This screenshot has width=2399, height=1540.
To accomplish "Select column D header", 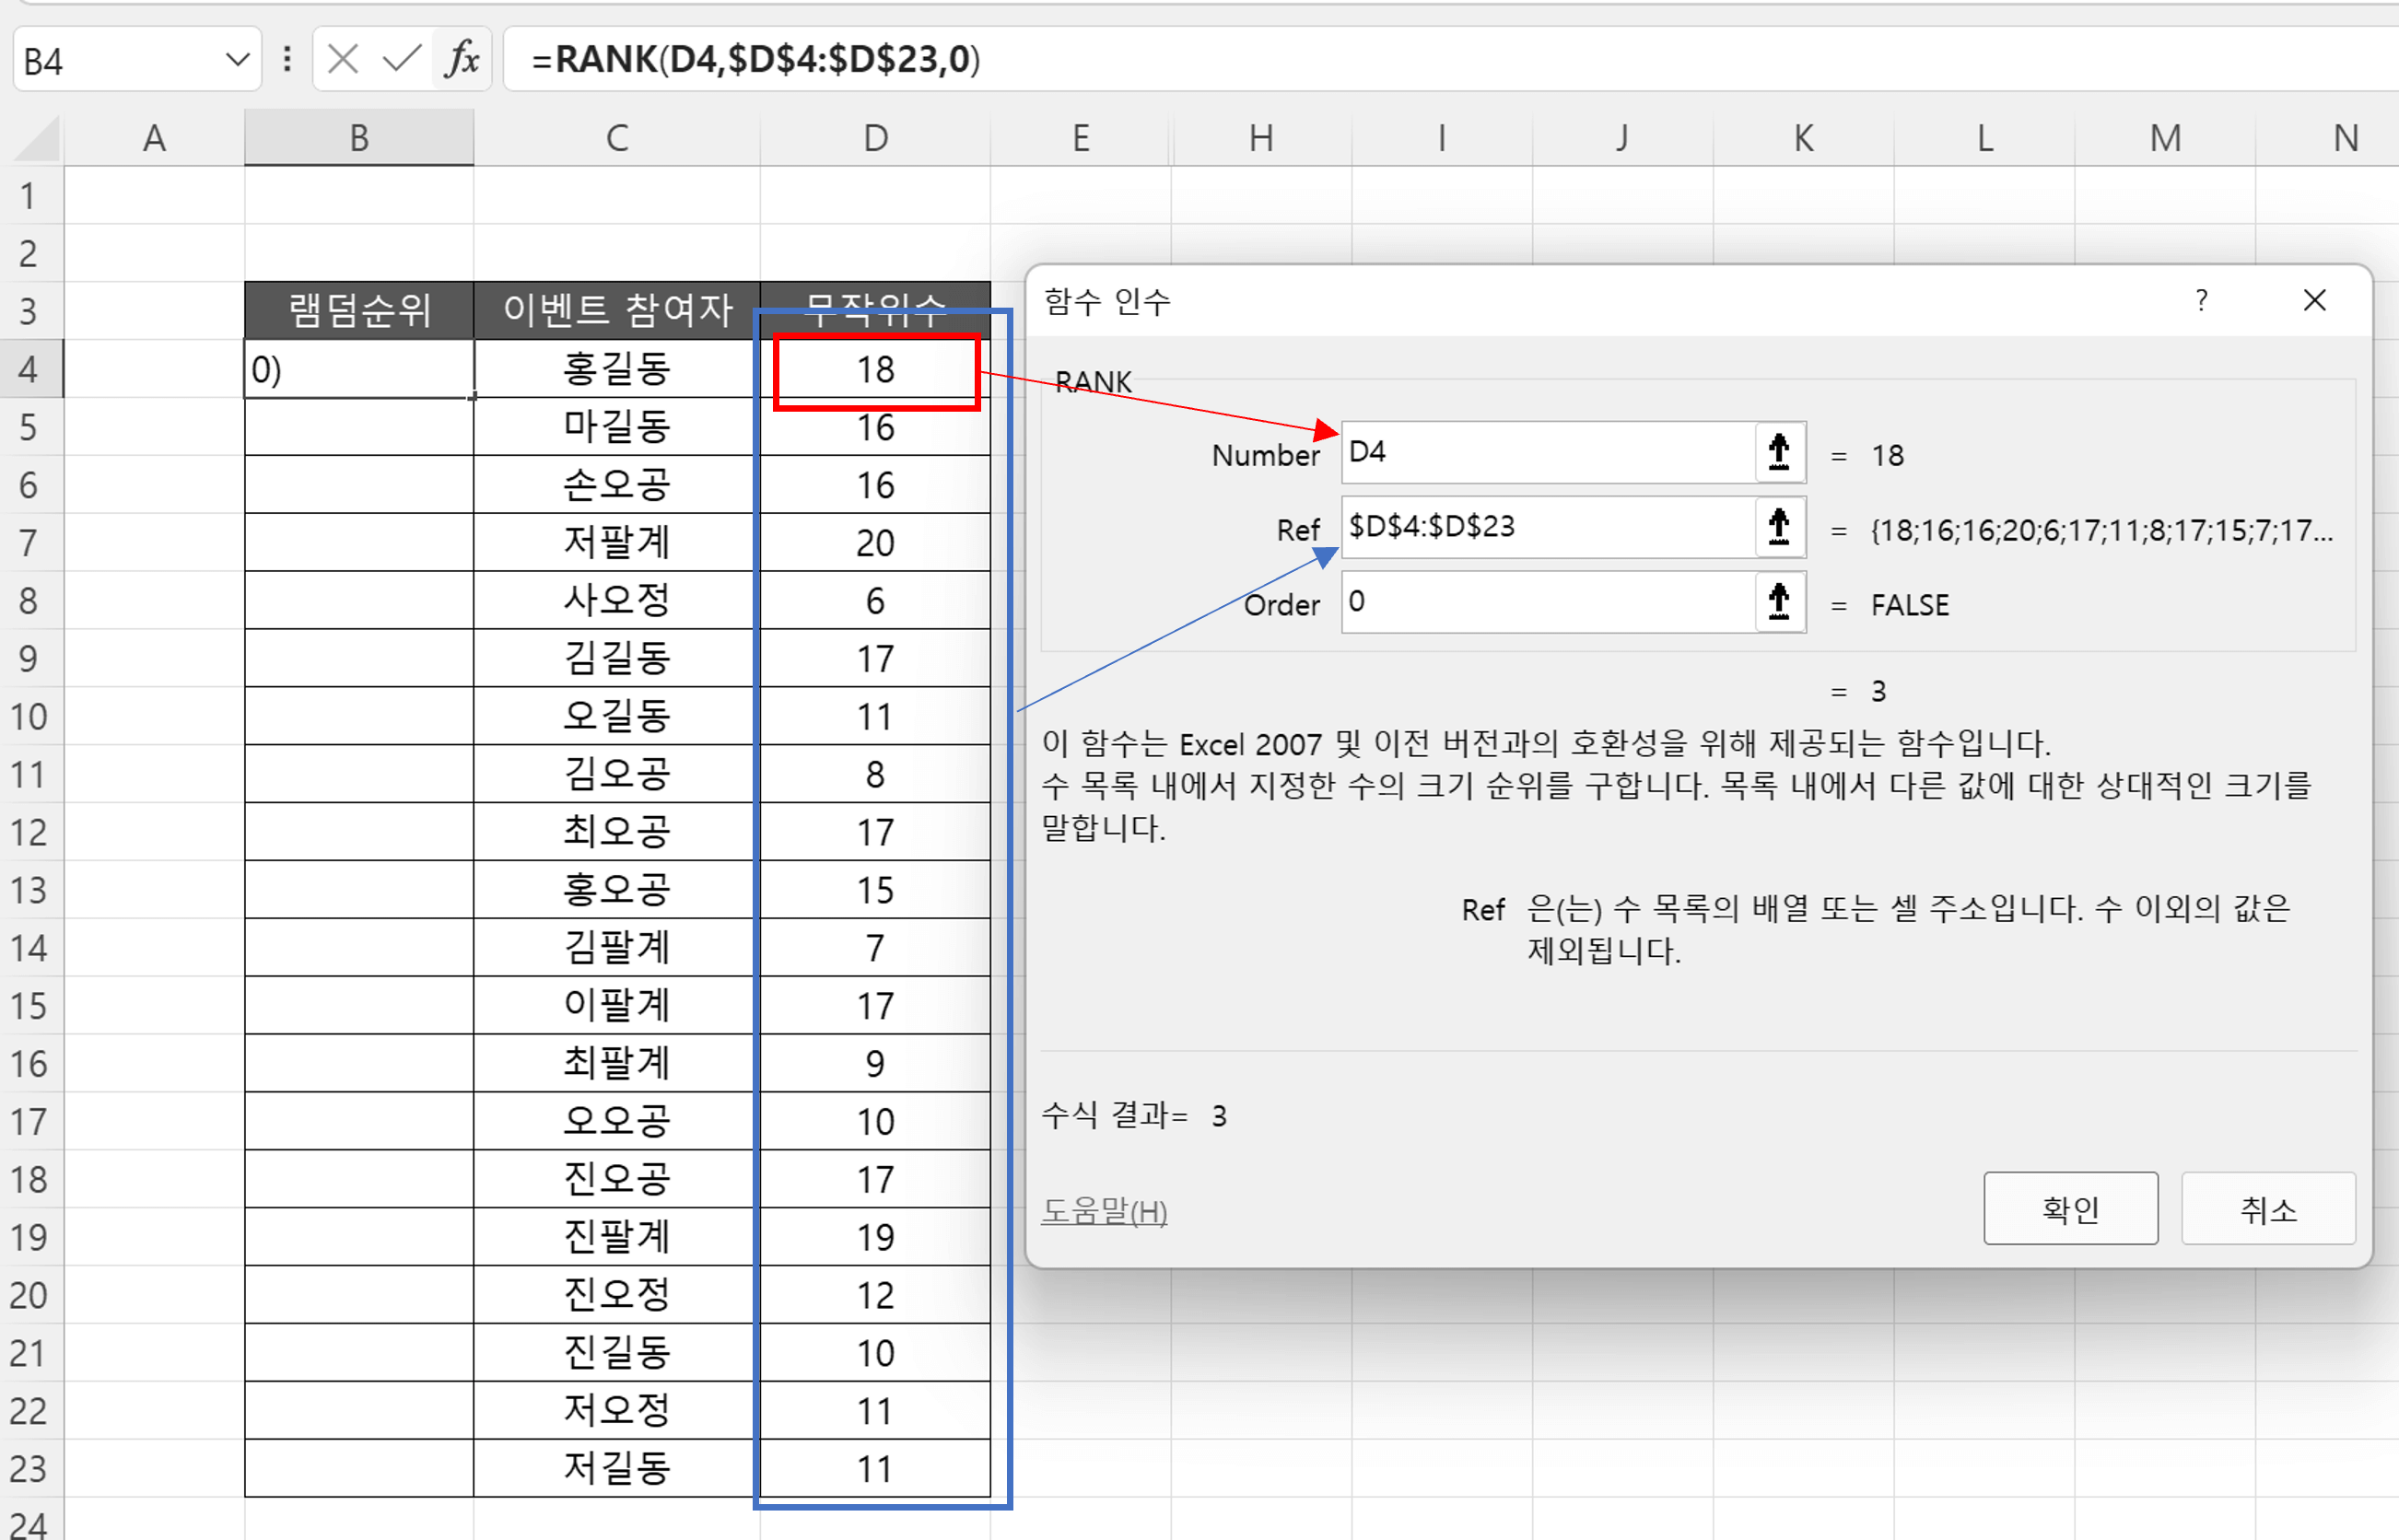I will pos(875,138).
